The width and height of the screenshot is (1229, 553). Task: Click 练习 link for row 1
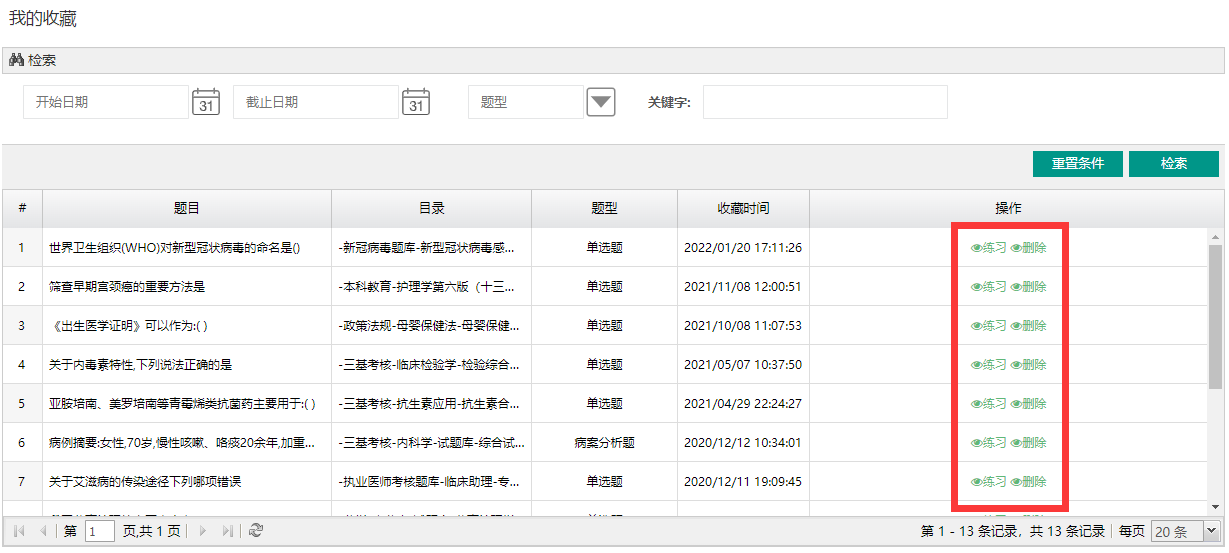(988, 248)
